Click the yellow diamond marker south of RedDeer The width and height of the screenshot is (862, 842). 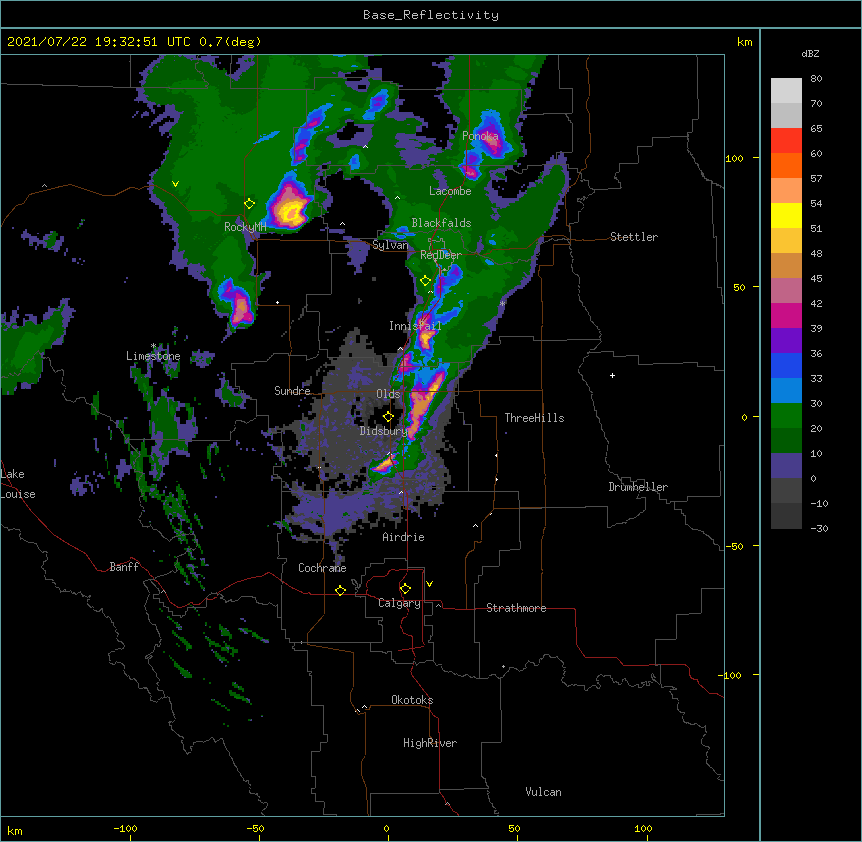425,280
